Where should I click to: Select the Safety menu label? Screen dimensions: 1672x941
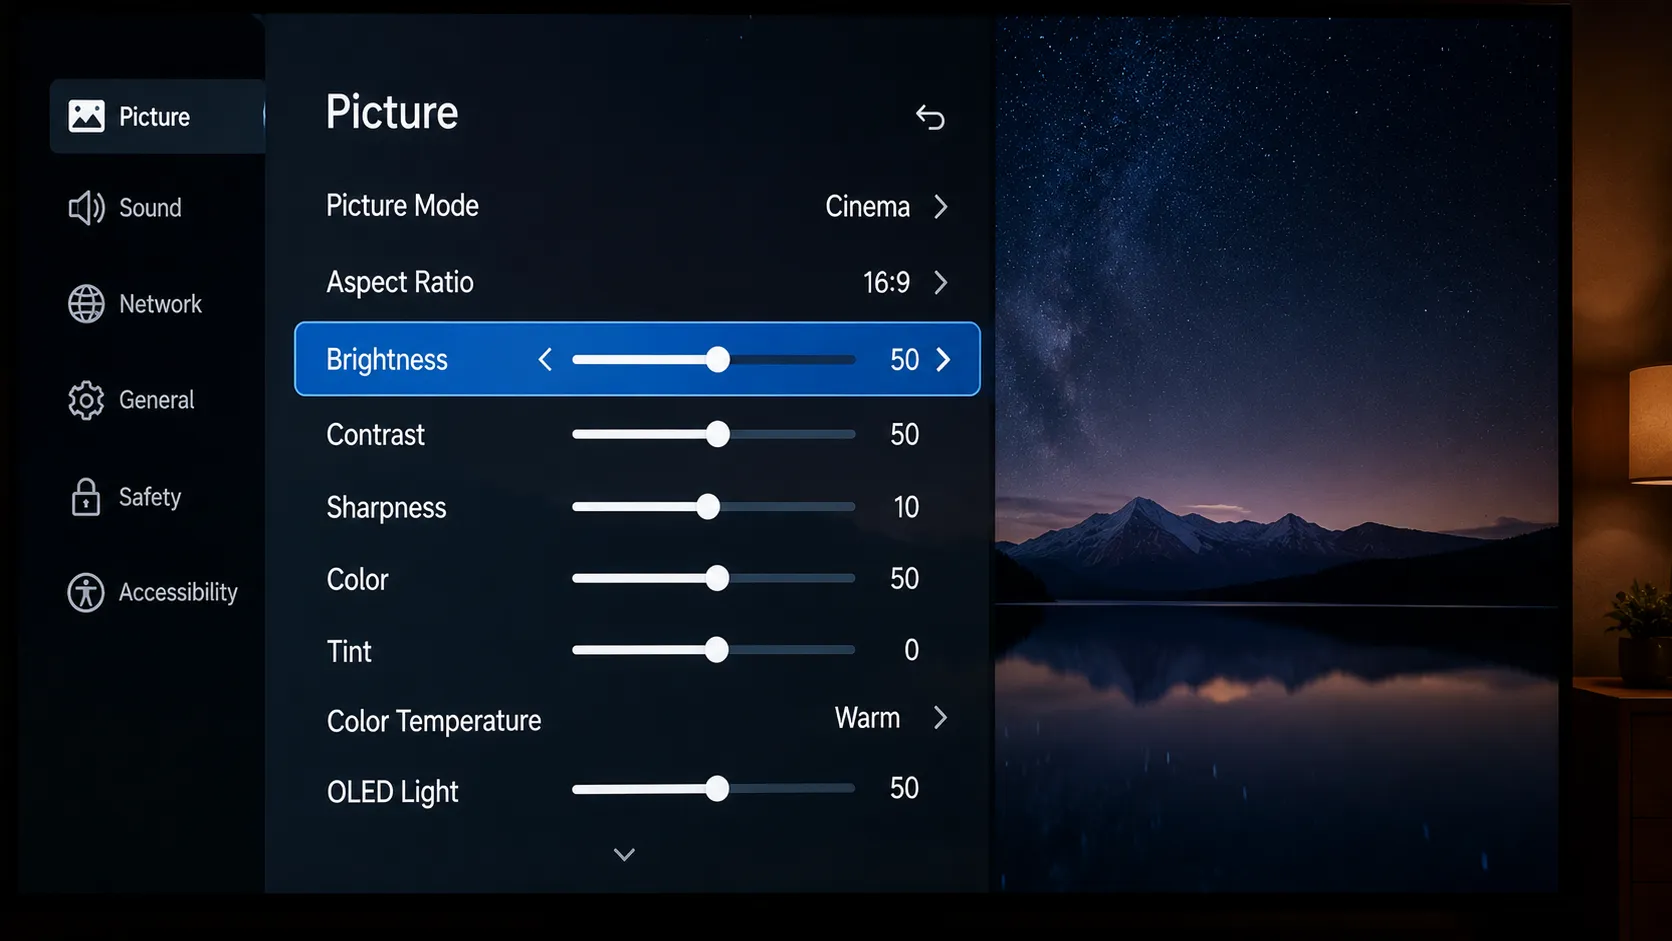point(150,497)
